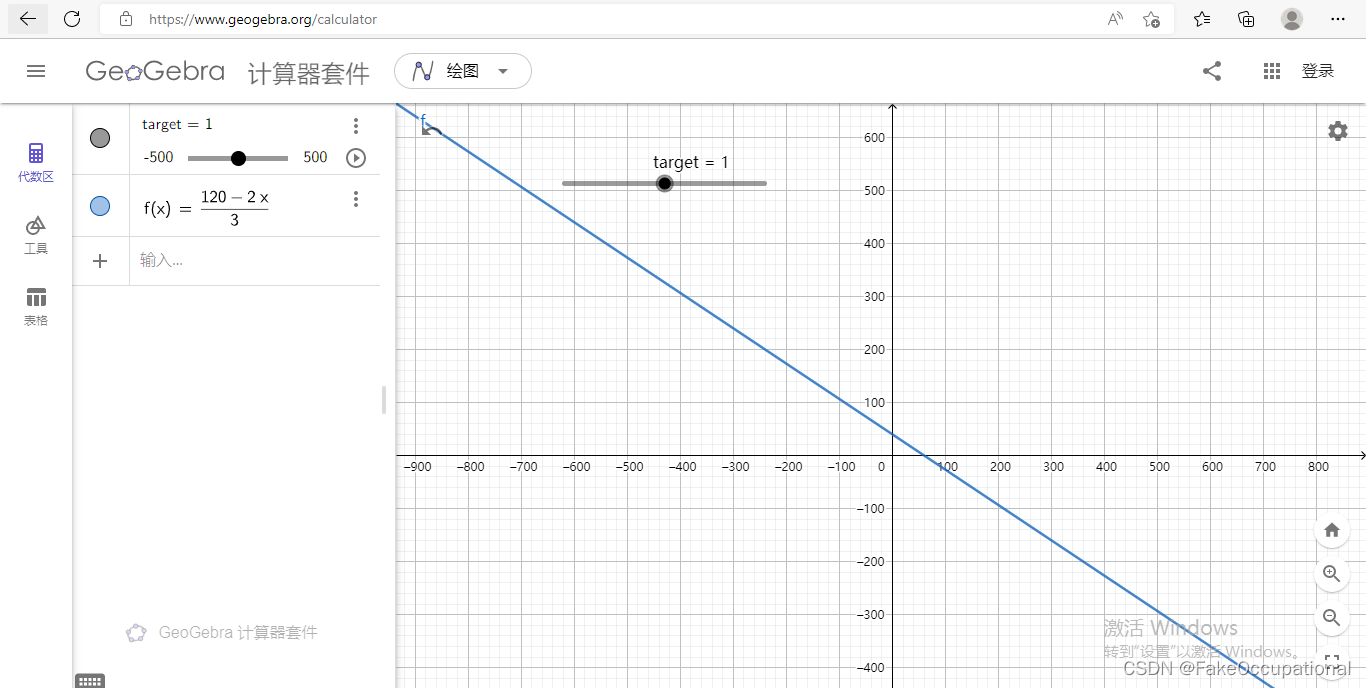
Task: Switch to the 代数区 algebra tab
Action: (x=36, y=162)
